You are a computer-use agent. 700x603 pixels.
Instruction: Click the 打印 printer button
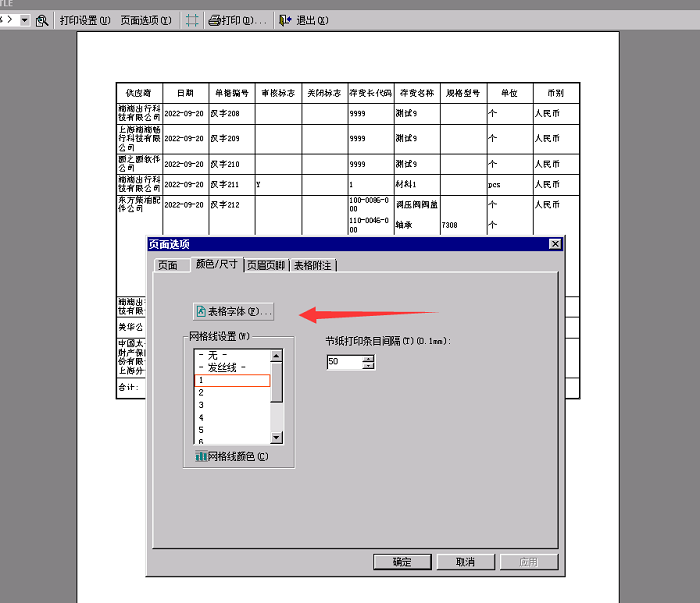(x=236, y=20)
